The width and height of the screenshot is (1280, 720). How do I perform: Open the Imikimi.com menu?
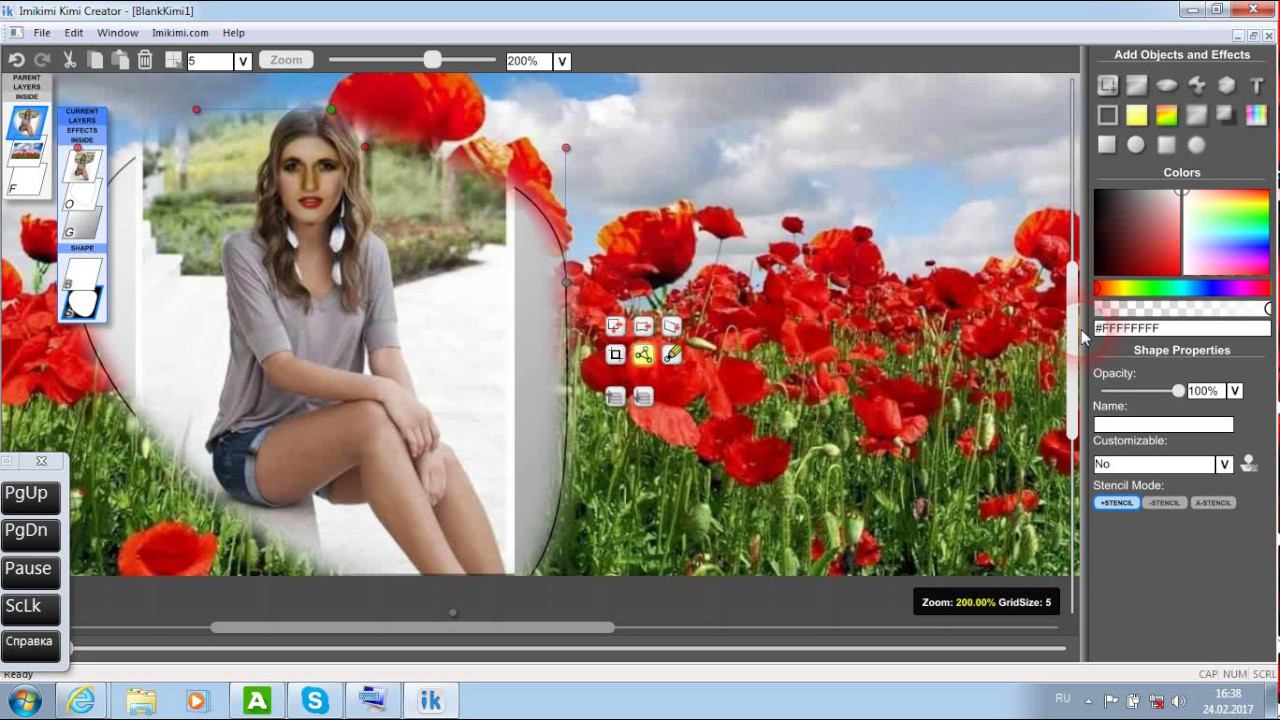point(180,33)
